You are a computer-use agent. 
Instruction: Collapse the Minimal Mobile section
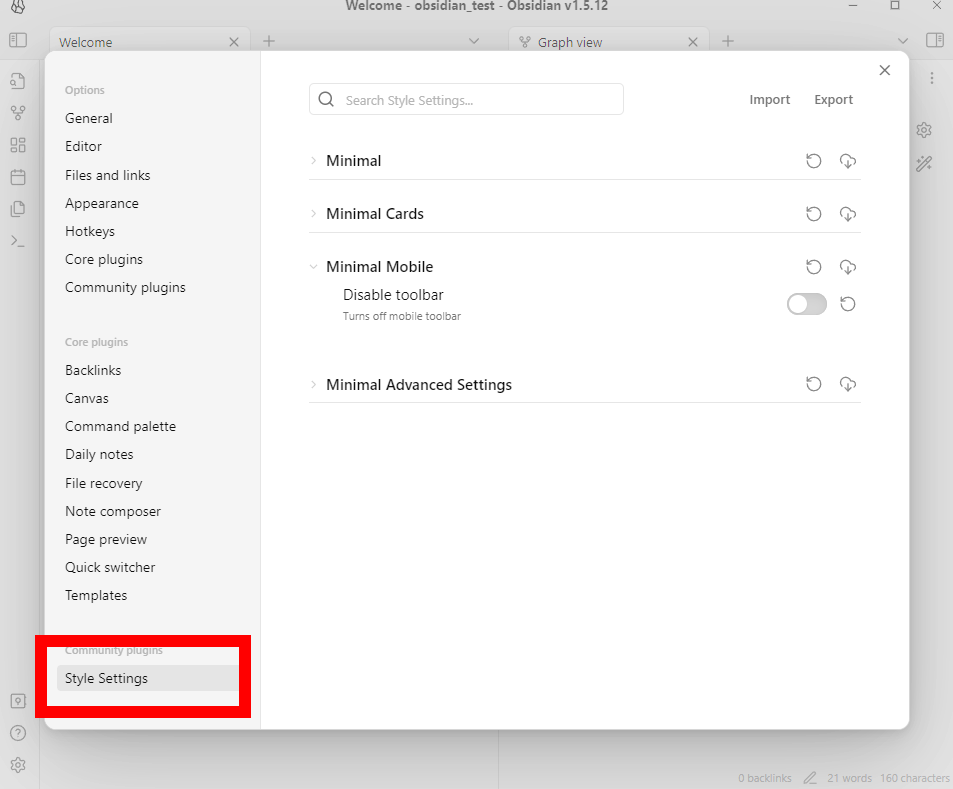[x=314, y=266]
